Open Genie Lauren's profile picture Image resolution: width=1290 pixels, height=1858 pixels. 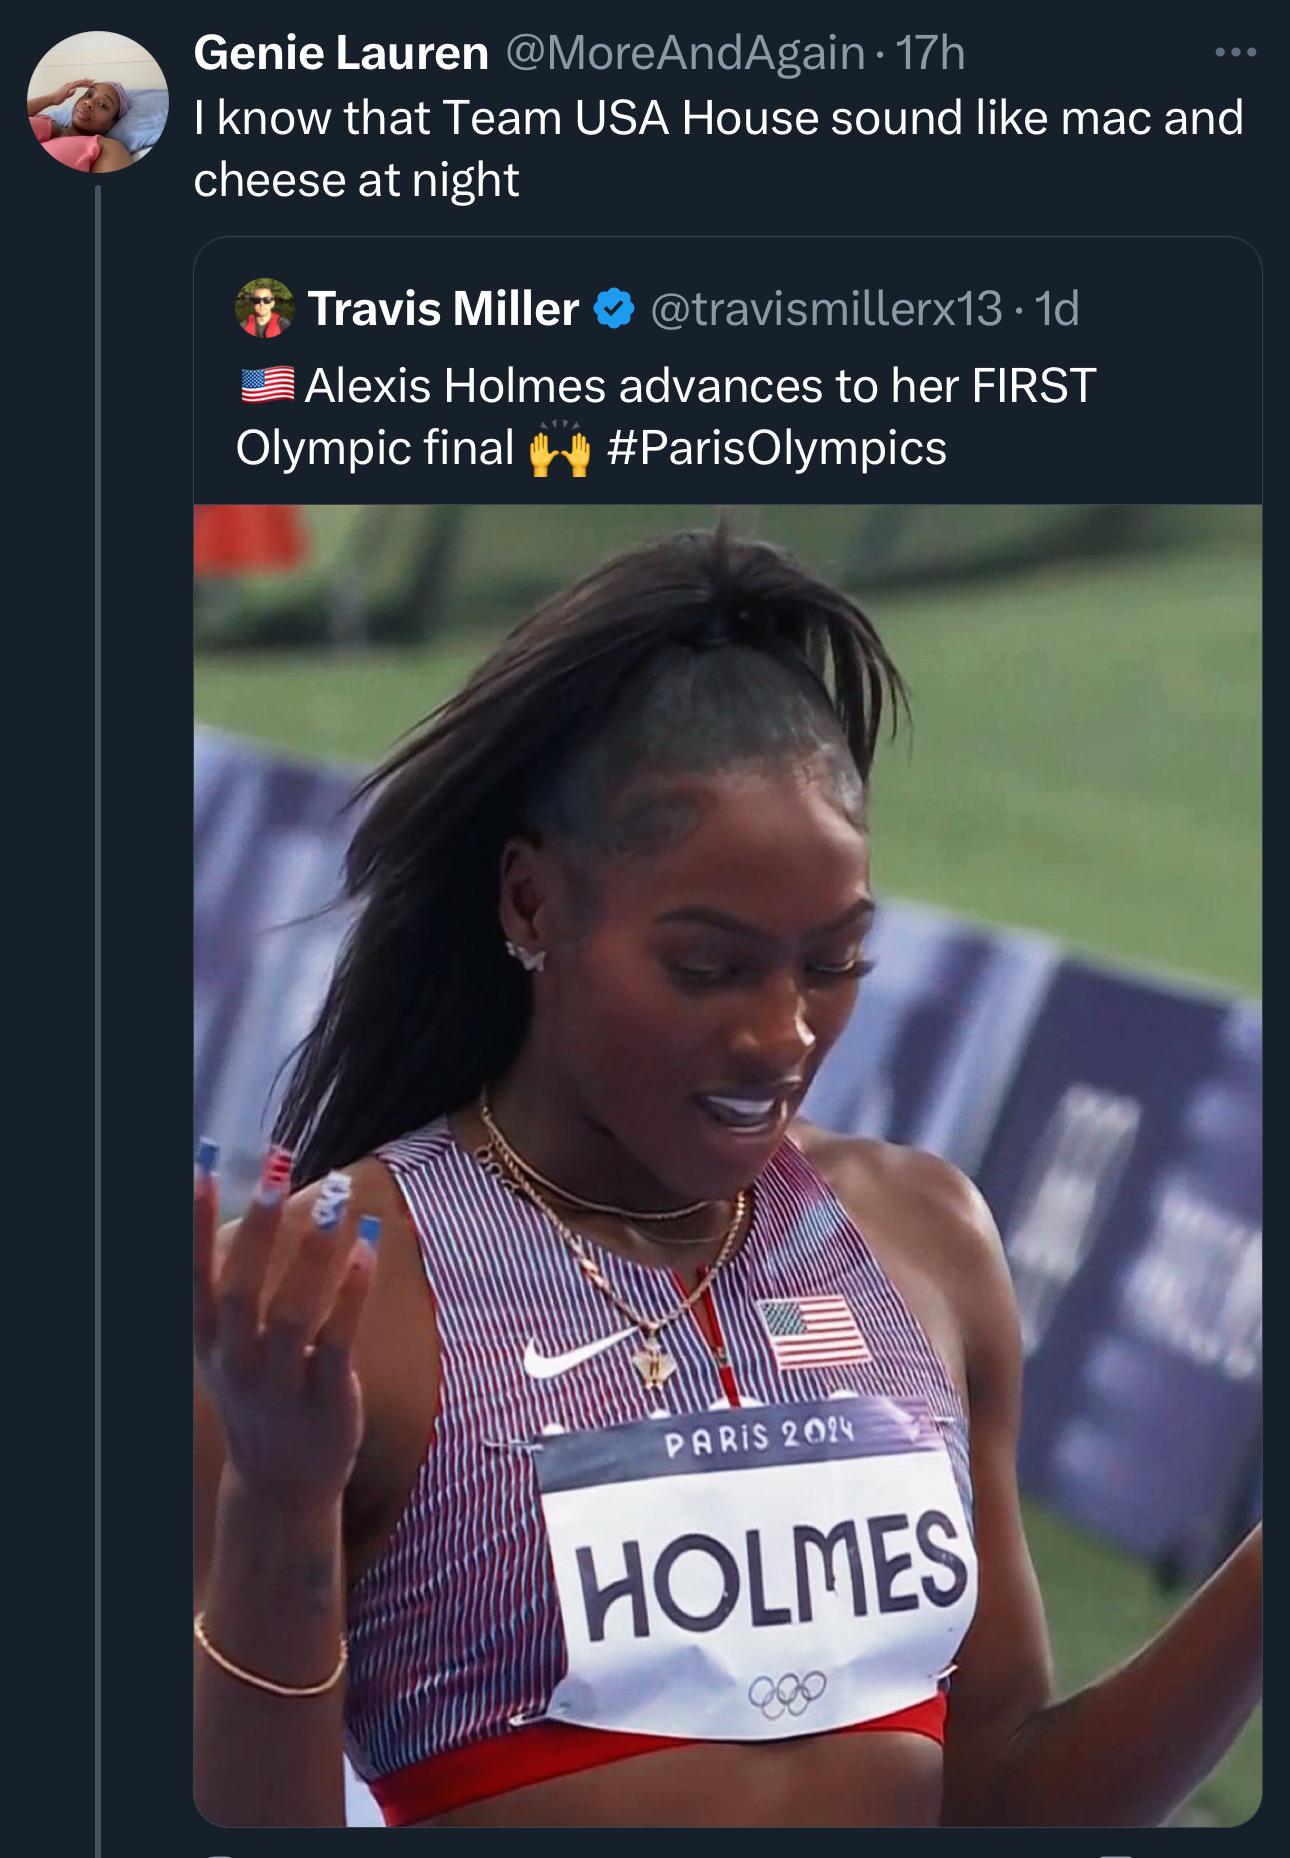[x=97, y=102]
